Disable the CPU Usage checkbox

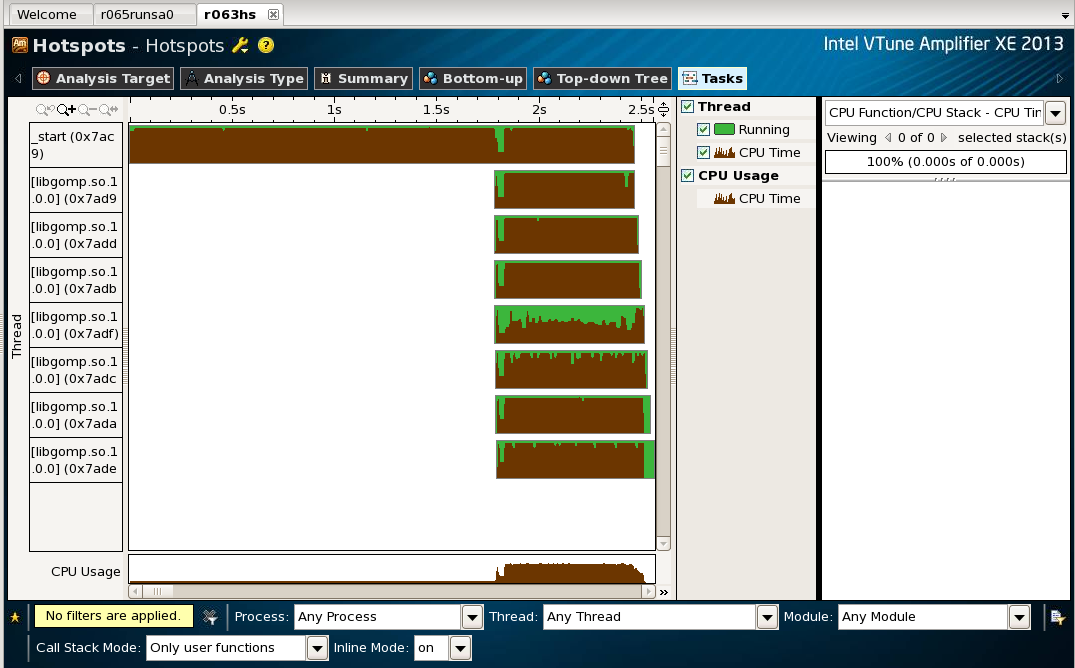687,176
